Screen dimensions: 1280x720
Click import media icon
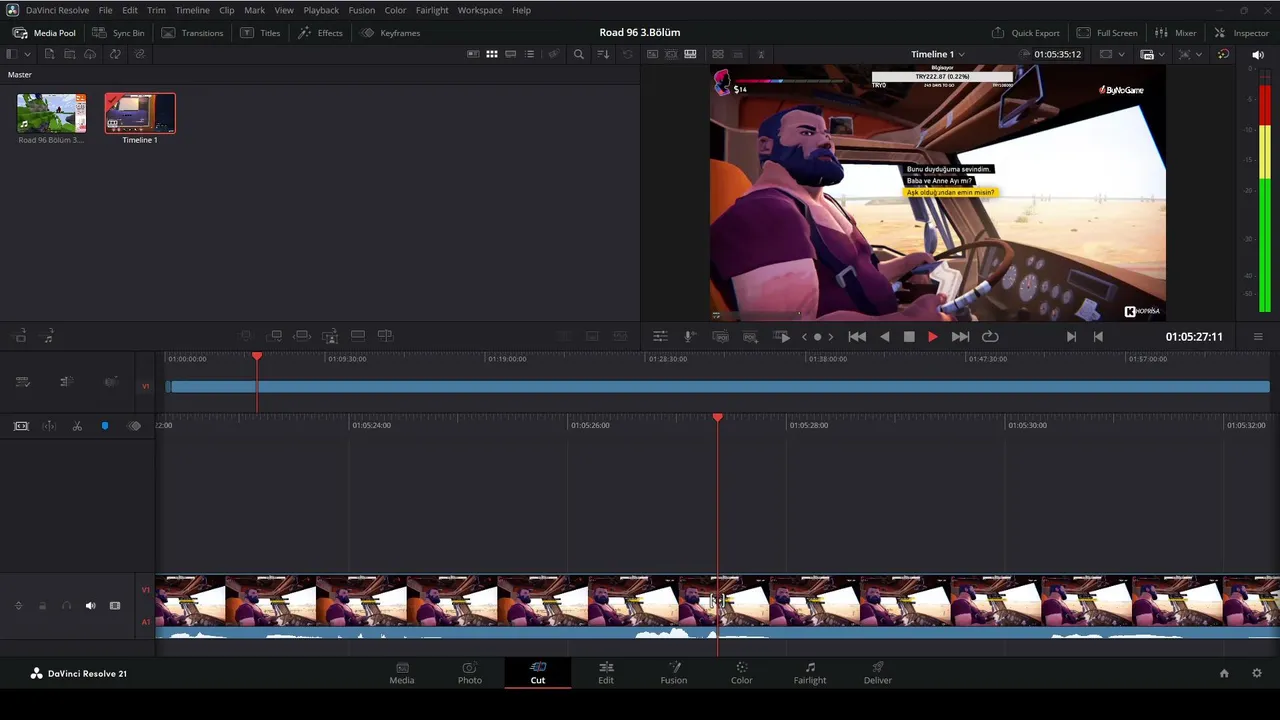click(49, 54)
